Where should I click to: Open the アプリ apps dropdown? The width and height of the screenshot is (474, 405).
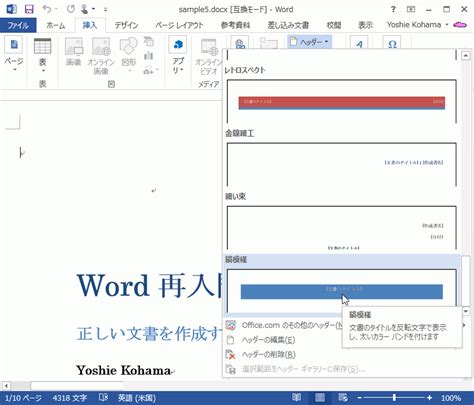178,56
